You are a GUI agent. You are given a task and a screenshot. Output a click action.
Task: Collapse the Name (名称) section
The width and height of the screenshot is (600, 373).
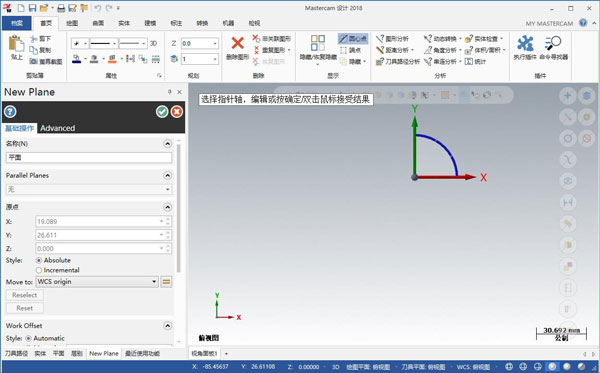167,143
